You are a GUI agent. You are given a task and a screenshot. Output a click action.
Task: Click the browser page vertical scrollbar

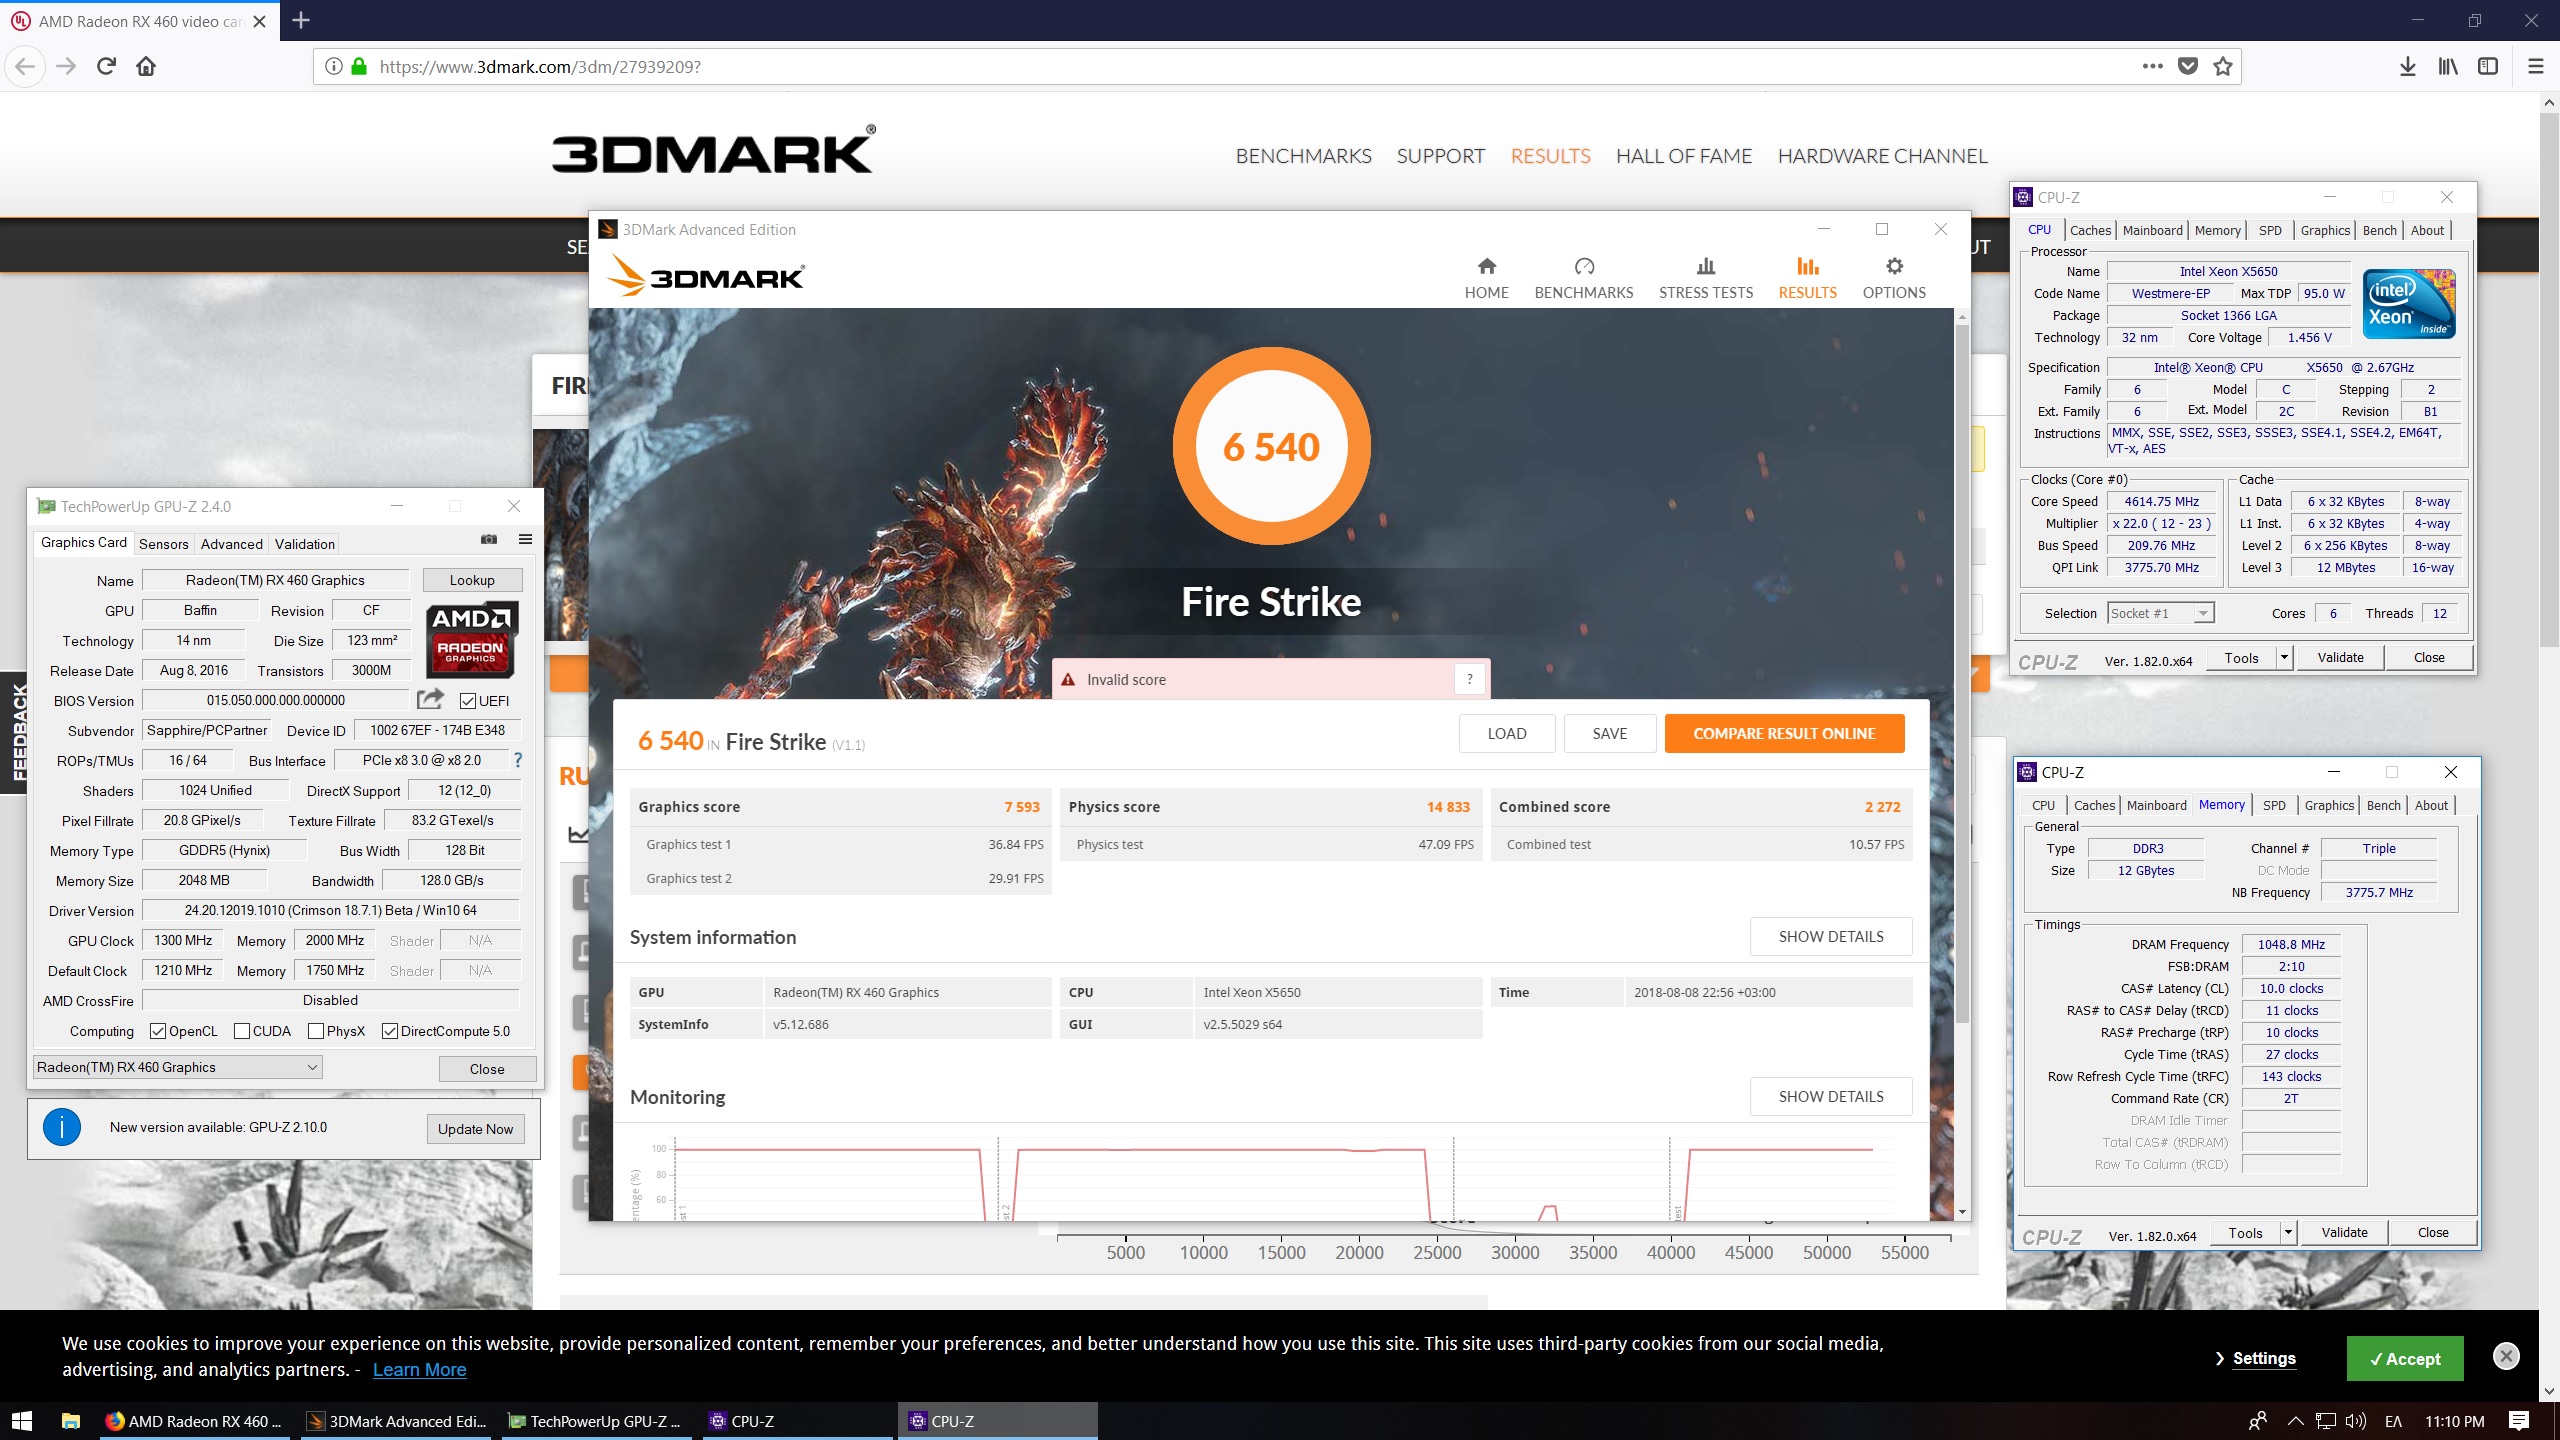click(2549, 380)
